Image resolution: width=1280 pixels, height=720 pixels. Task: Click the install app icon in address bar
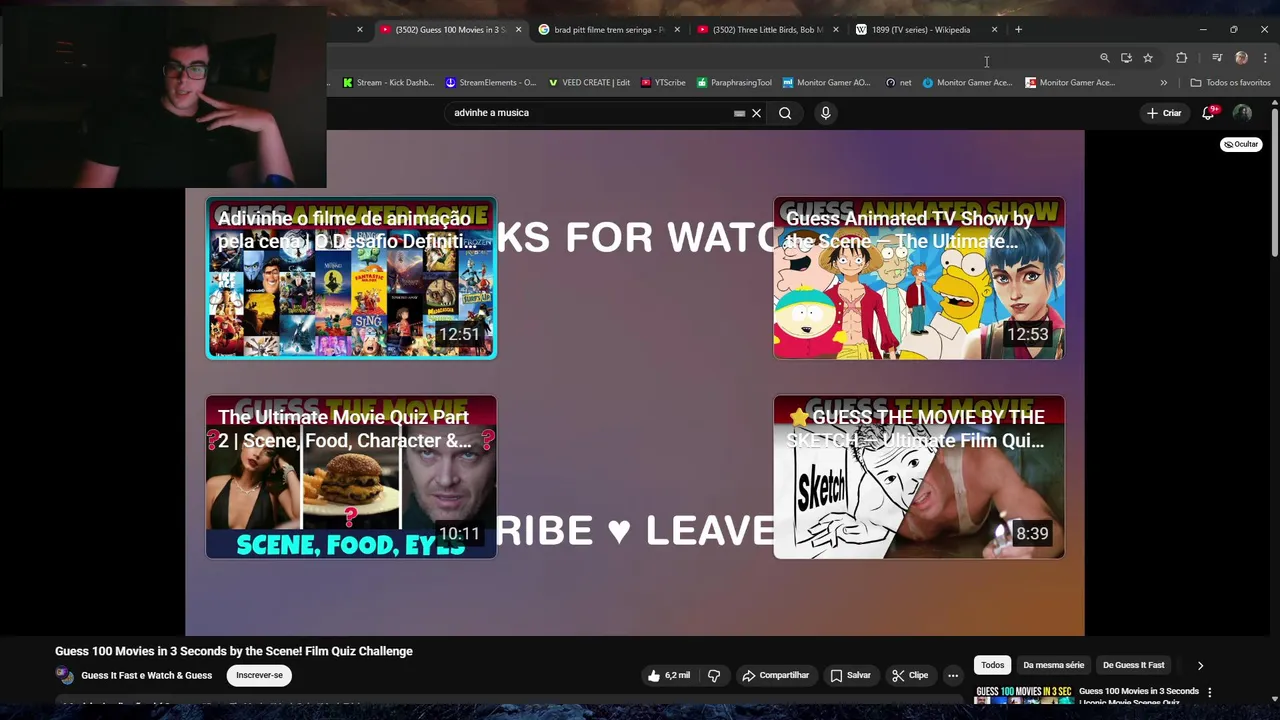(x=1126, y=58)
